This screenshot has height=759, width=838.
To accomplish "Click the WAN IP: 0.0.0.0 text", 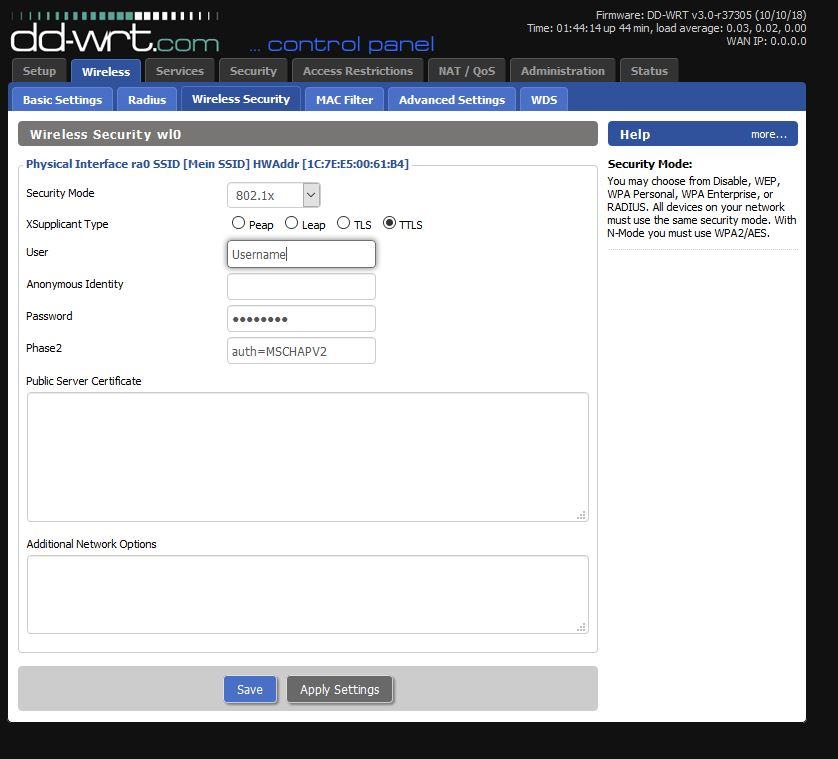I will 766,41.
